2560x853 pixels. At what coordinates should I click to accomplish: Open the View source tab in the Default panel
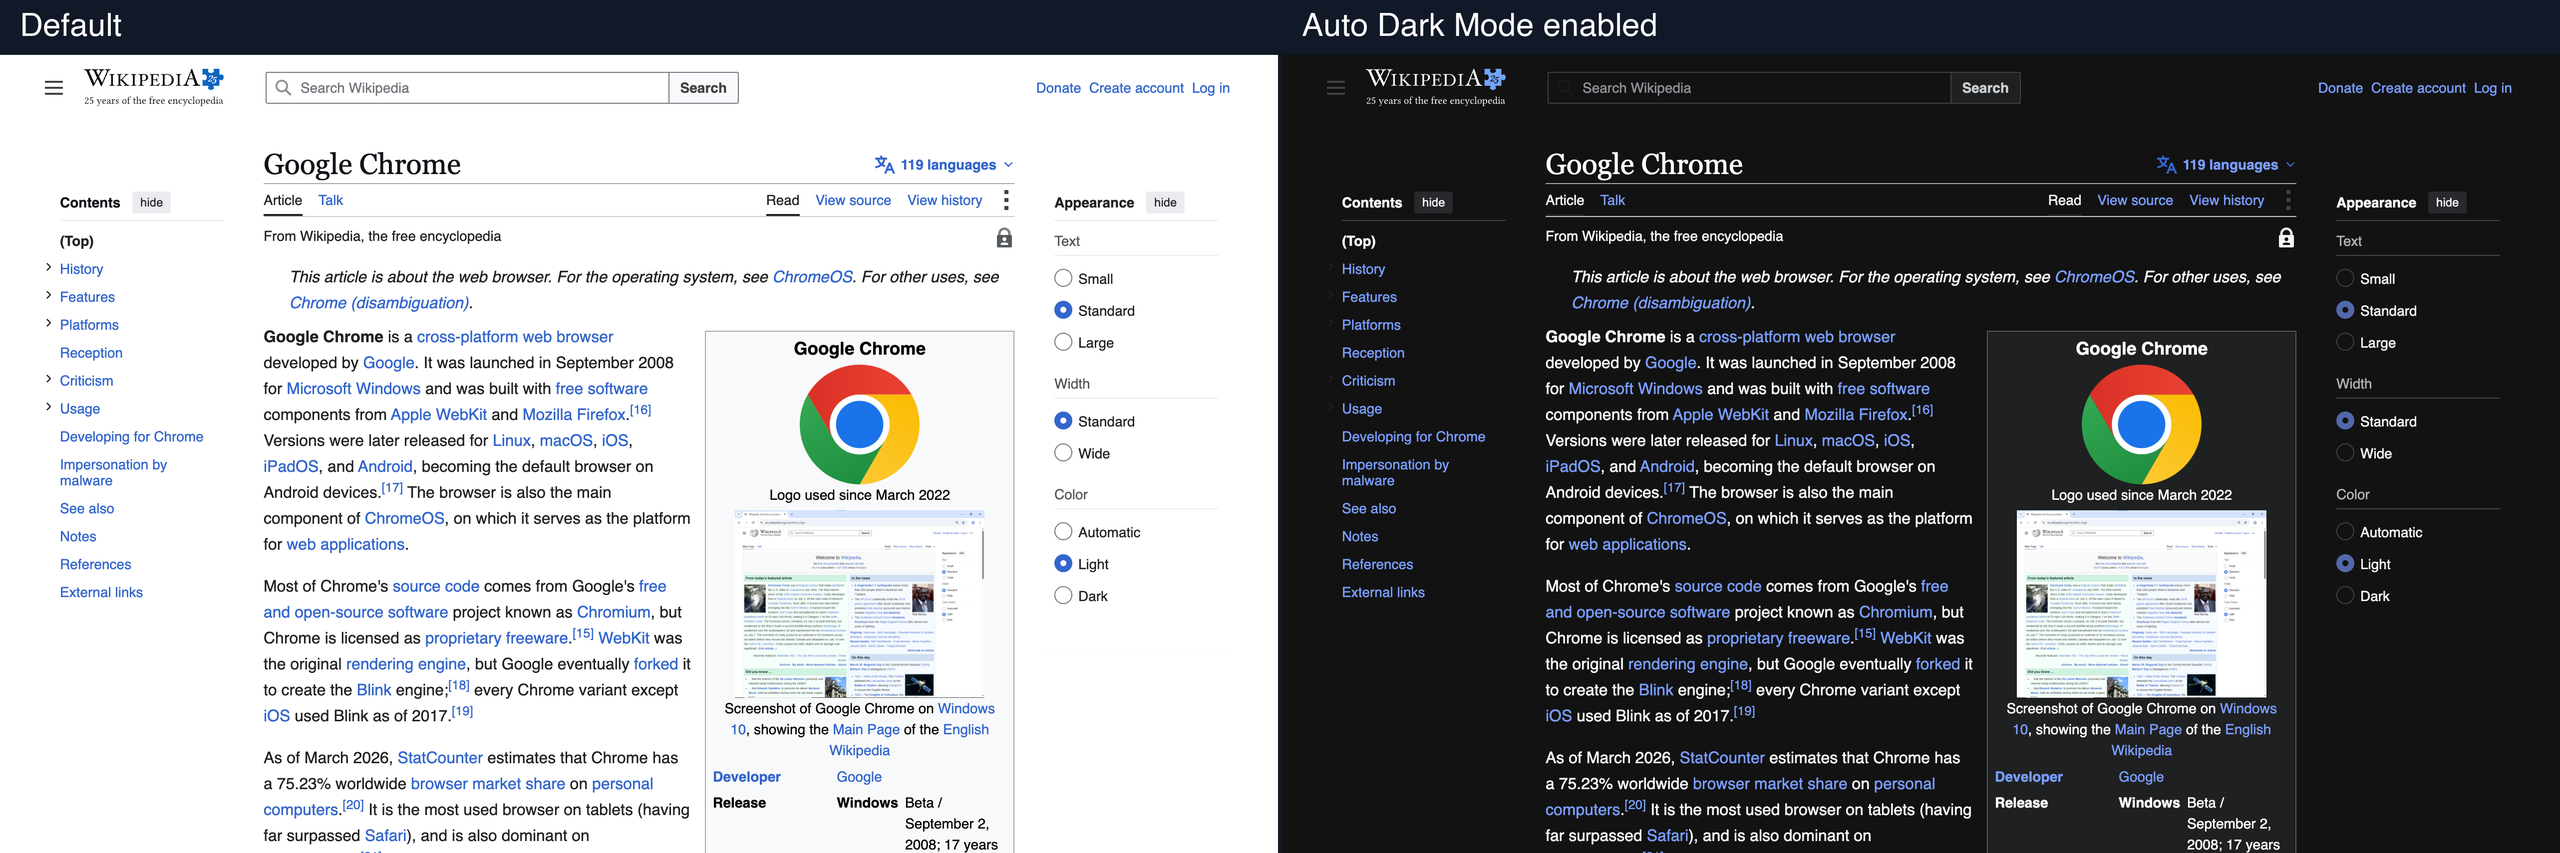[x=853, y=200]
